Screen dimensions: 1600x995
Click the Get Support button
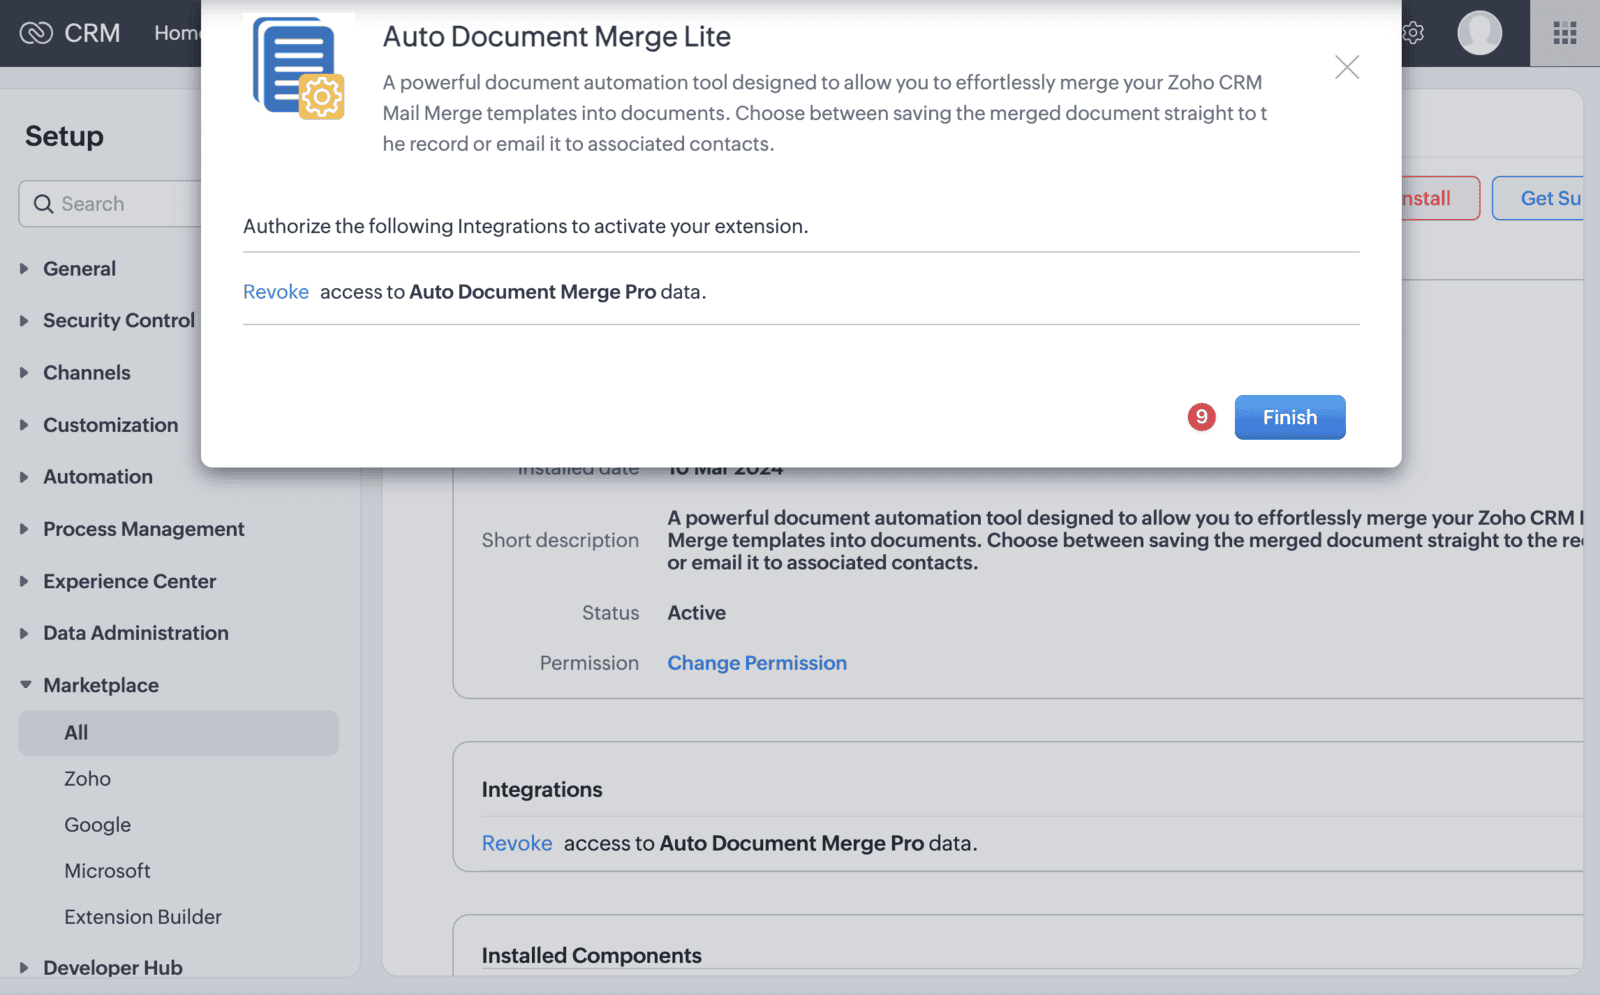pyautogui.click(x=1540, y=198)
